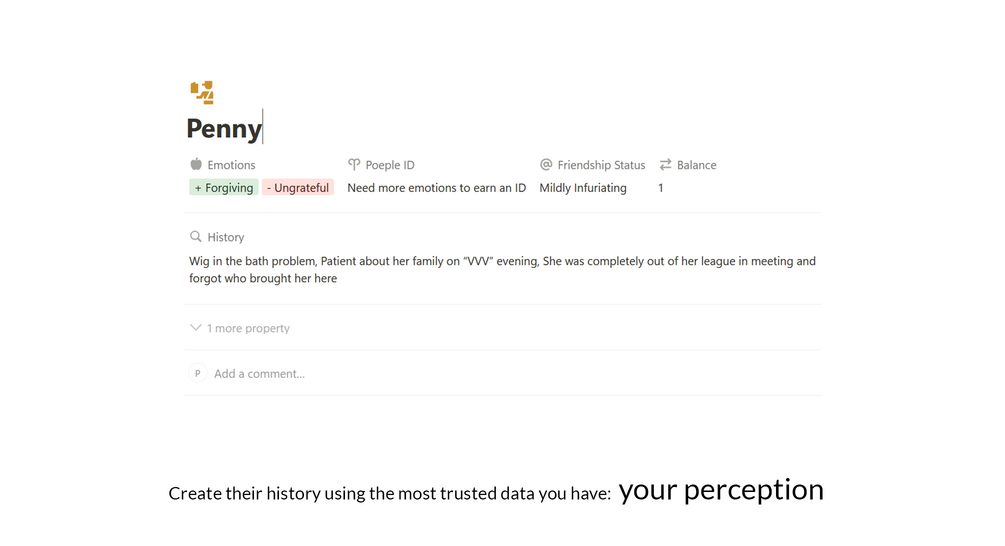
Task: Click the Balance value 1
Action: (x=661, y=188)
